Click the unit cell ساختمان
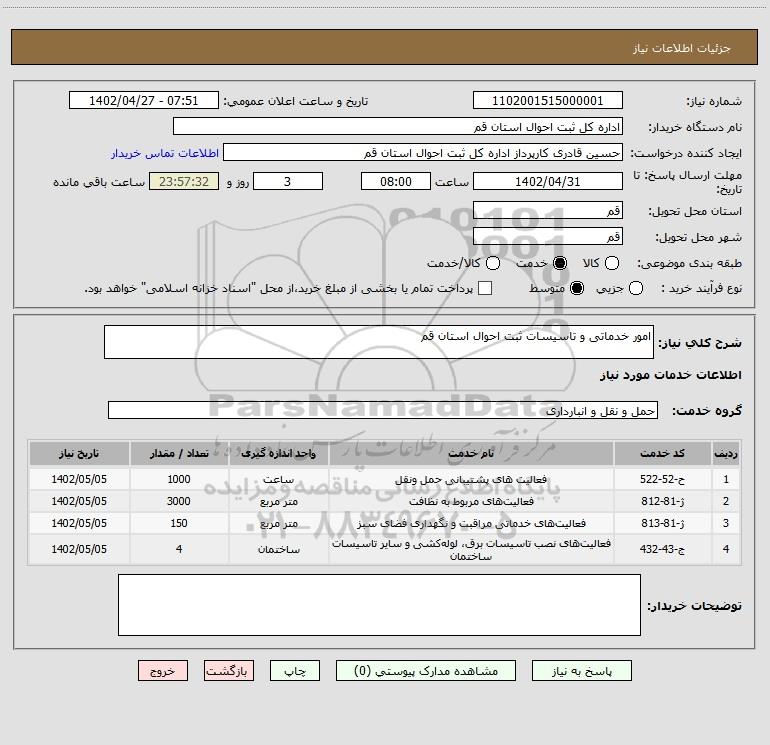This screenshot has width=770, height=745. pos(279,550)
